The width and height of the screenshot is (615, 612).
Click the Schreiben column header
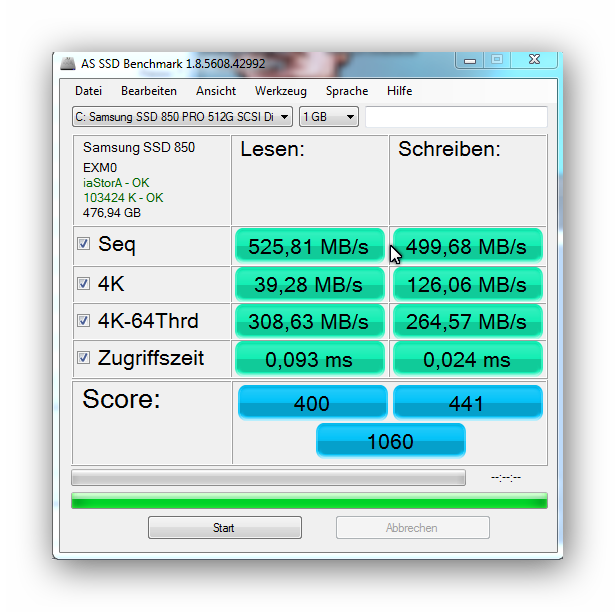(449, 149)
